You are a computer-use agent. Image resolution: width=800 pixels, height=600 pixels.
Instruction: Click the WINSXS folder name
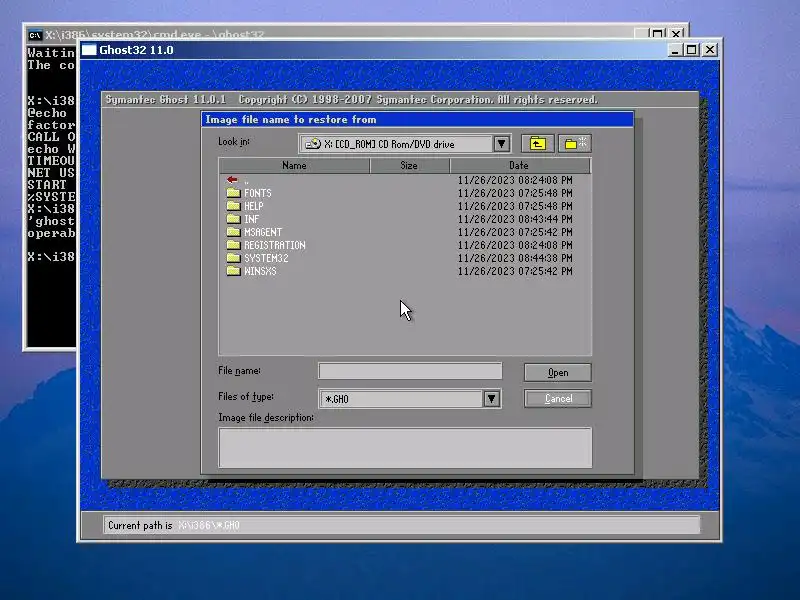click(x=260, y=271)
